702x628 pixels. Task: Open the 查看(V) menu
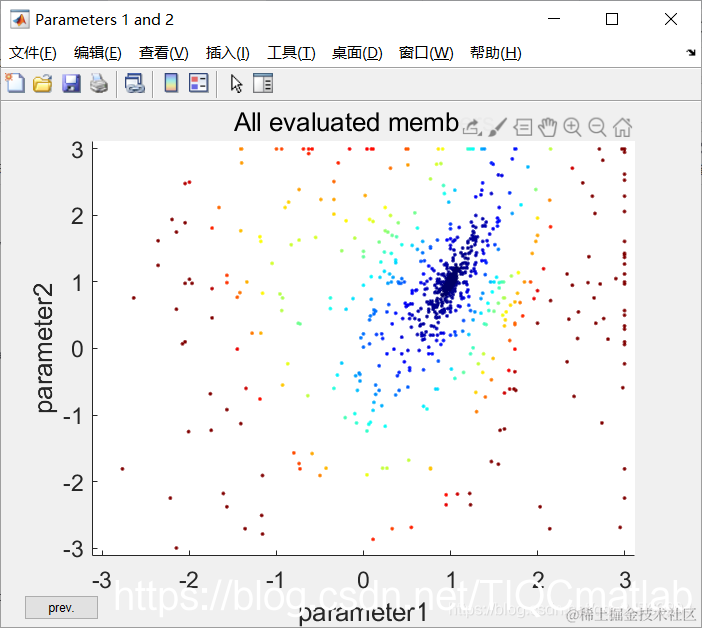pyautogui.click(x=163, y=53)
